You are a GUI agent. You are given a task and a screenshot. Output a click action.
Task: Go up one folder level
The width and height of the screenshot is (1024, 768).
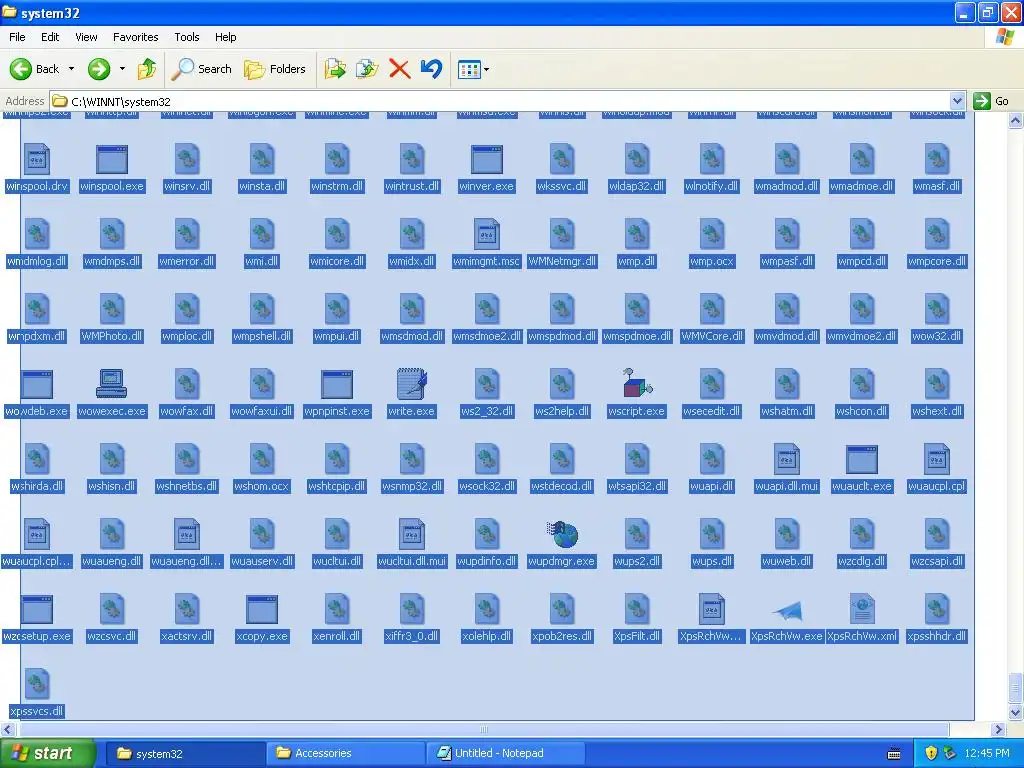[147, 69]
